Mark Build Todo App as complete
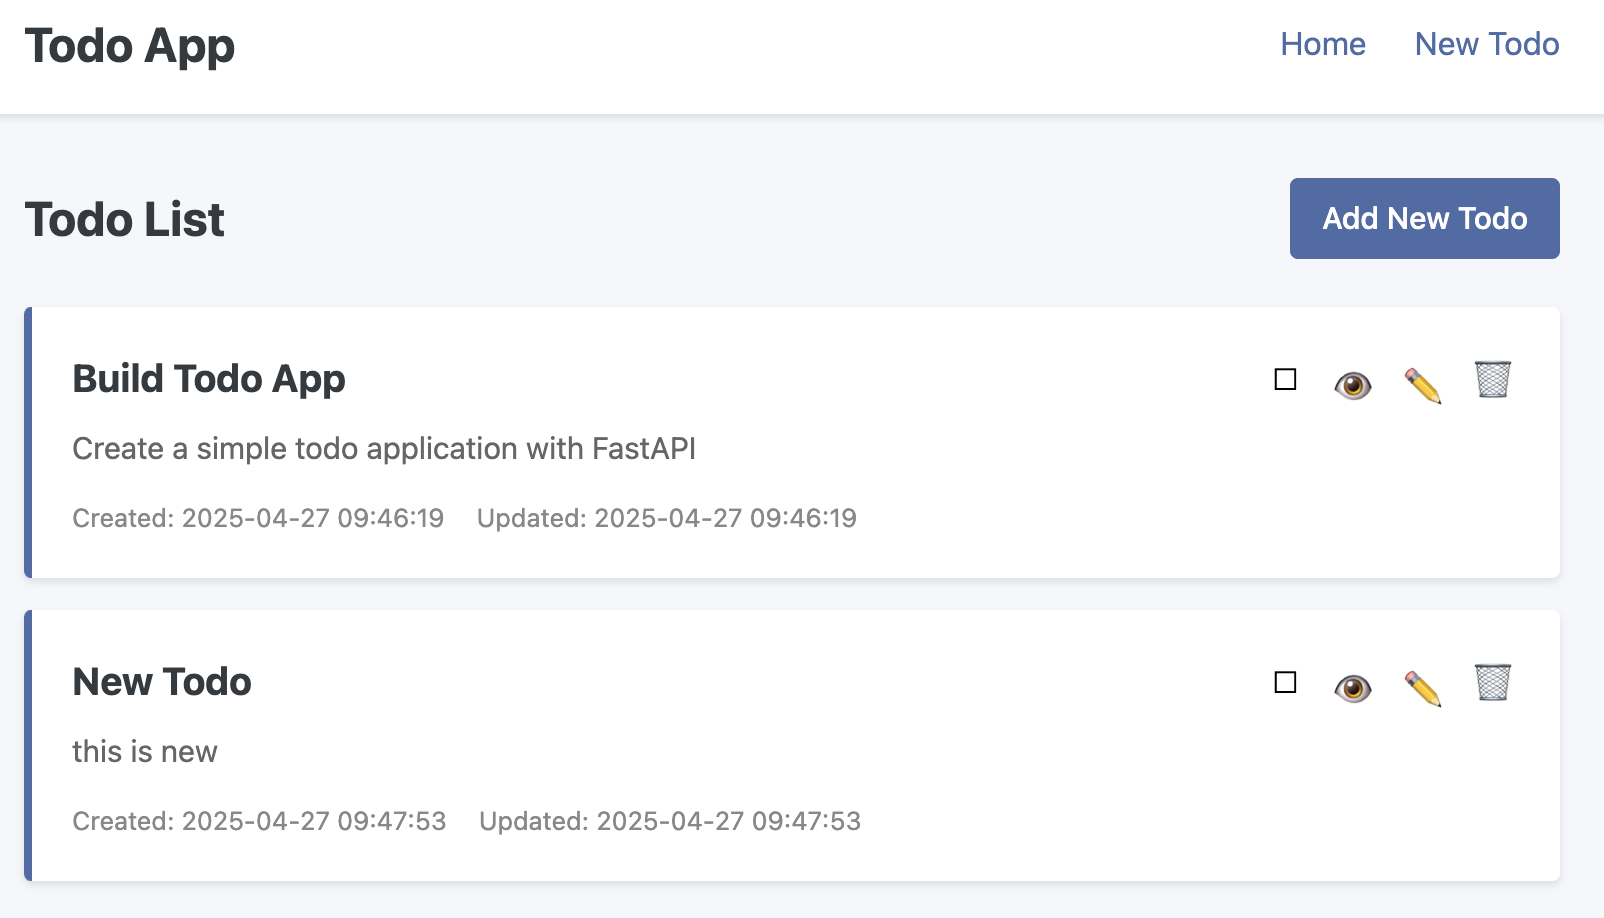Image resolution: width=1604 pixels, height=918 pixels. [1286, 380]
